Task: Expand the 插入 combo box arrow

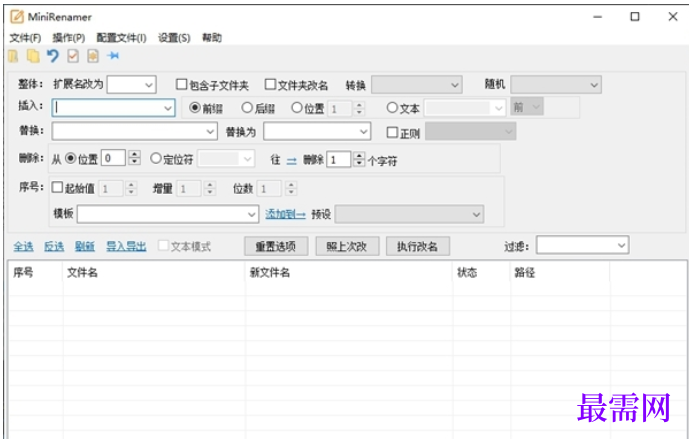Action: (x=167, y=108)
